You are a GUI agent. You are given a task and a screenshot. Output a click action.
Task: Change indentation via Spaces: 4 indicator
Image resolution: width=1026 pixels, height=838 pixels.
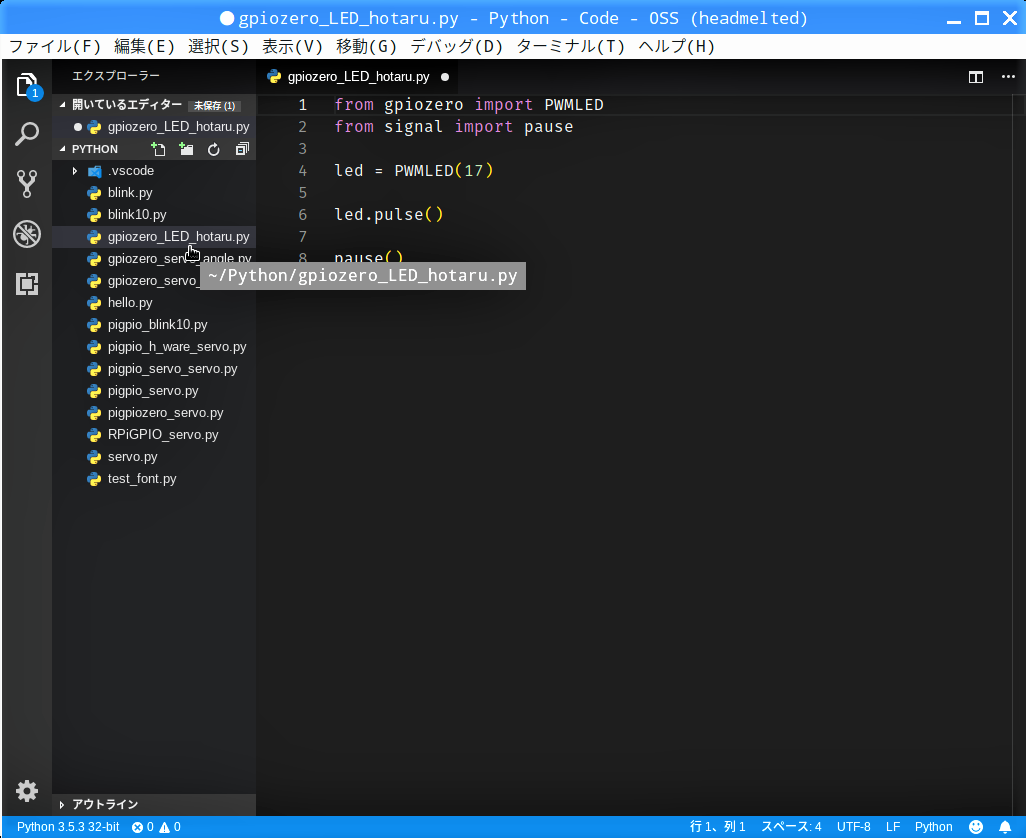(x=791, y=827)
